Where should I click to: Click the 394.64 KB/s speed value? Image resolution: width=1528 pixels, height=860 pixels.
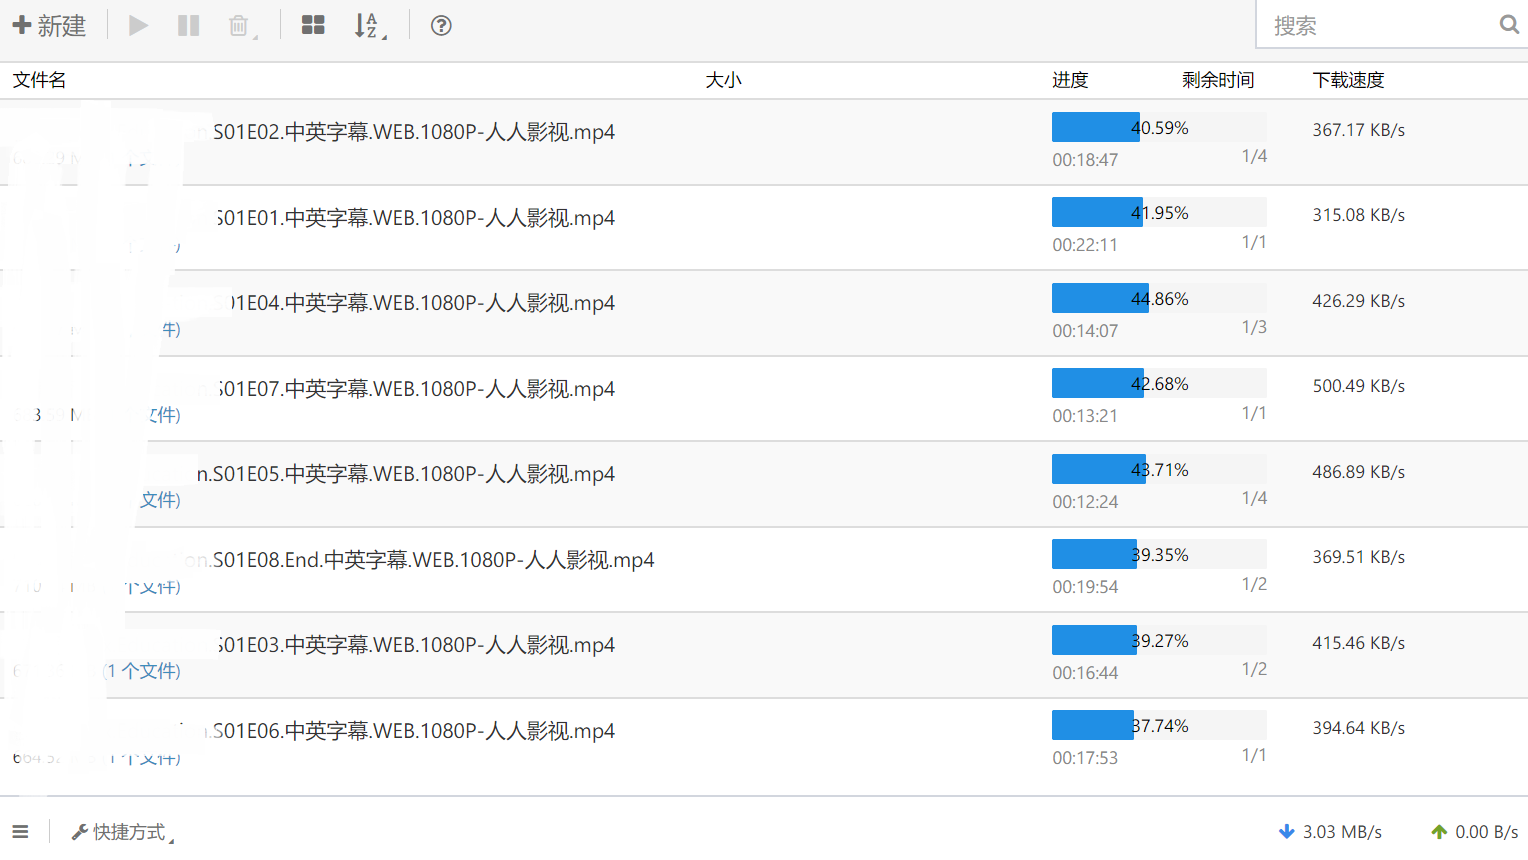pyautogui.click(x=1359, y=728)
